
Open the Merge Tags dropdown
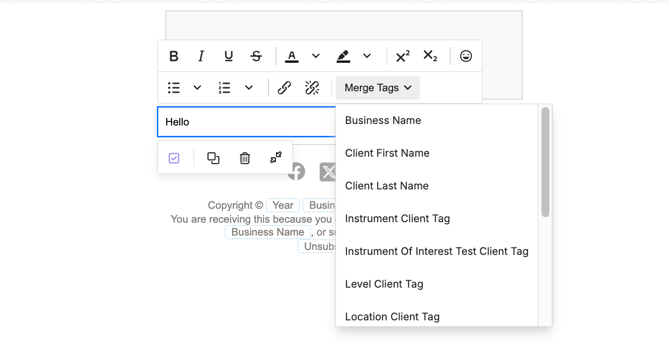[x=378, y=88]
